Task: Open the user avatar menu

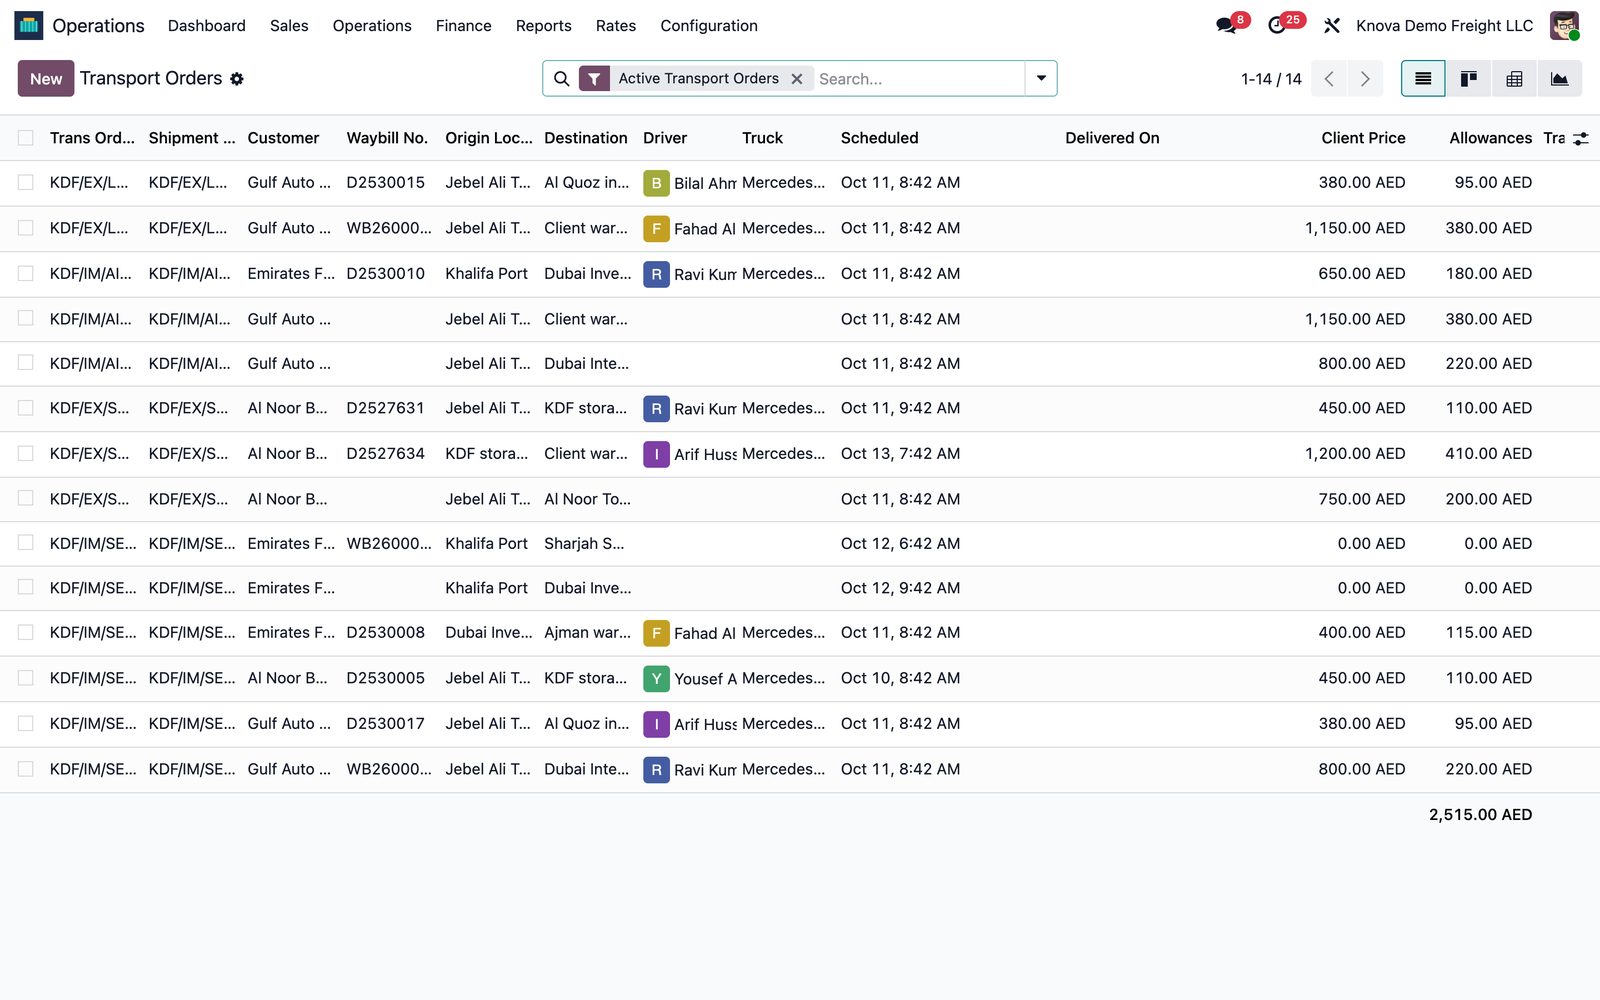Action: (1564, 25)
